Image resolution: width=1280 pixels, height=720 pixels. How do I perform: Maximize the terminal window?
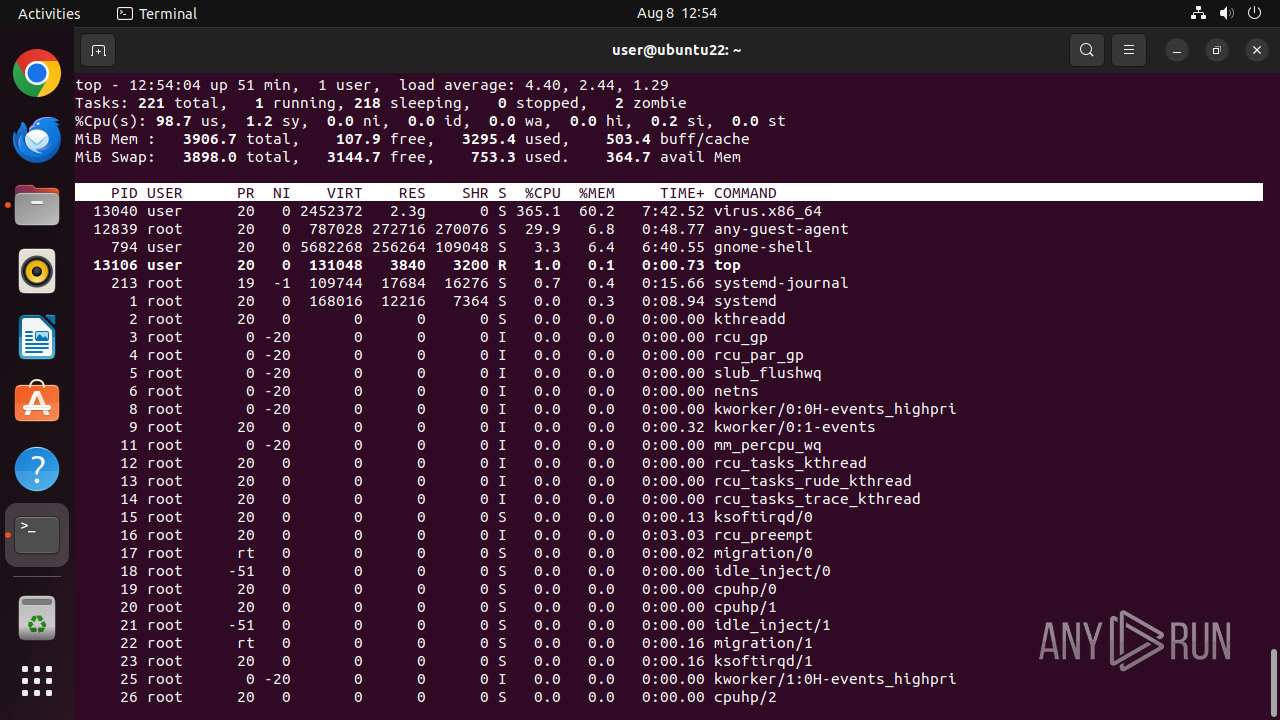click(x=1217, y=50)
